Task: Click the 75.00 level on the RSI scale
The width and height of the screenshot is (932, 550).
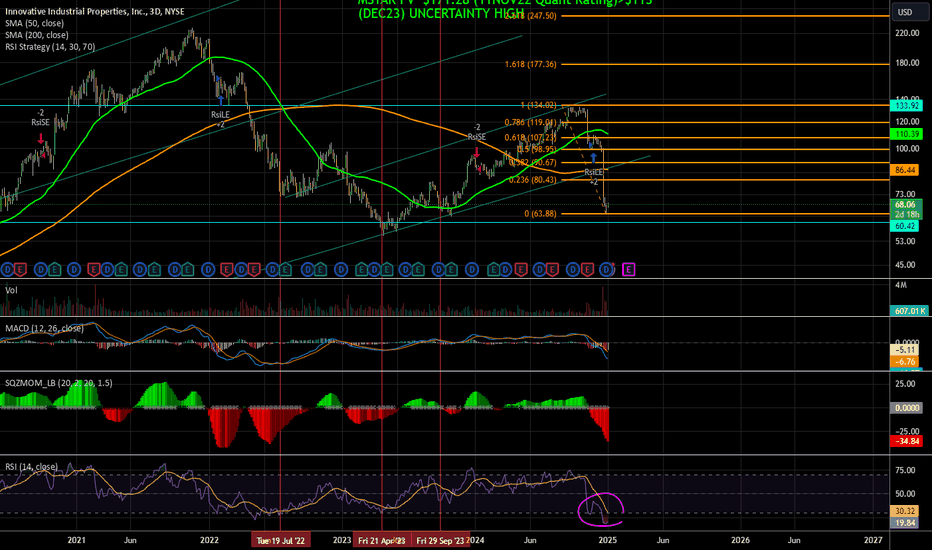Action: tap(905, 470)
